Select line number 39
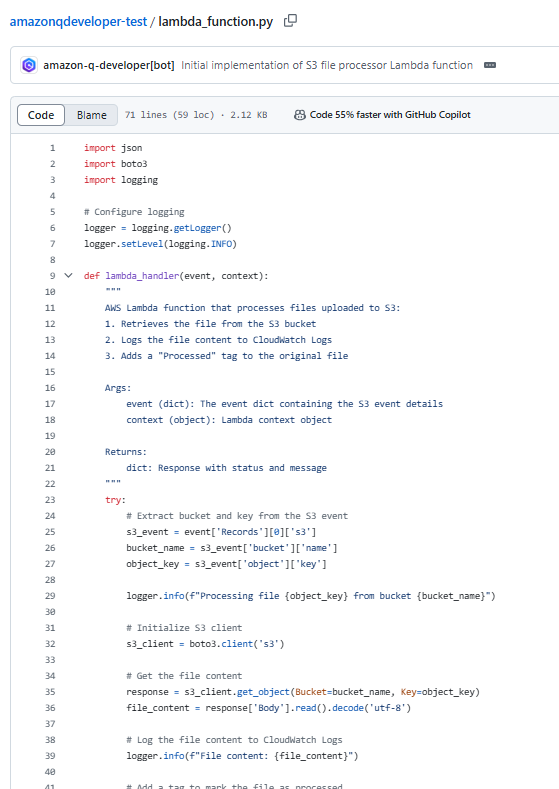Viewport: 559px width, 789px height. [50, 756]
